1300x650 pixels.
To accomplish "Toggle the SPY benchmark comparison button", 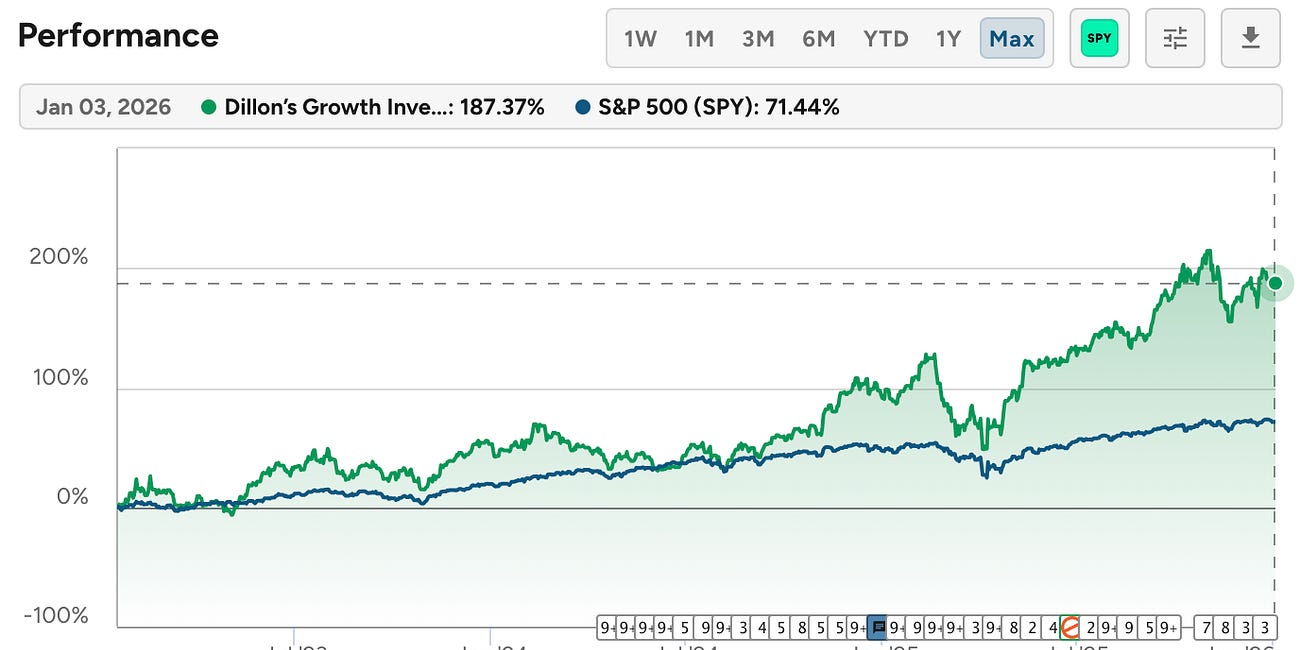I will pos(1099,38).
